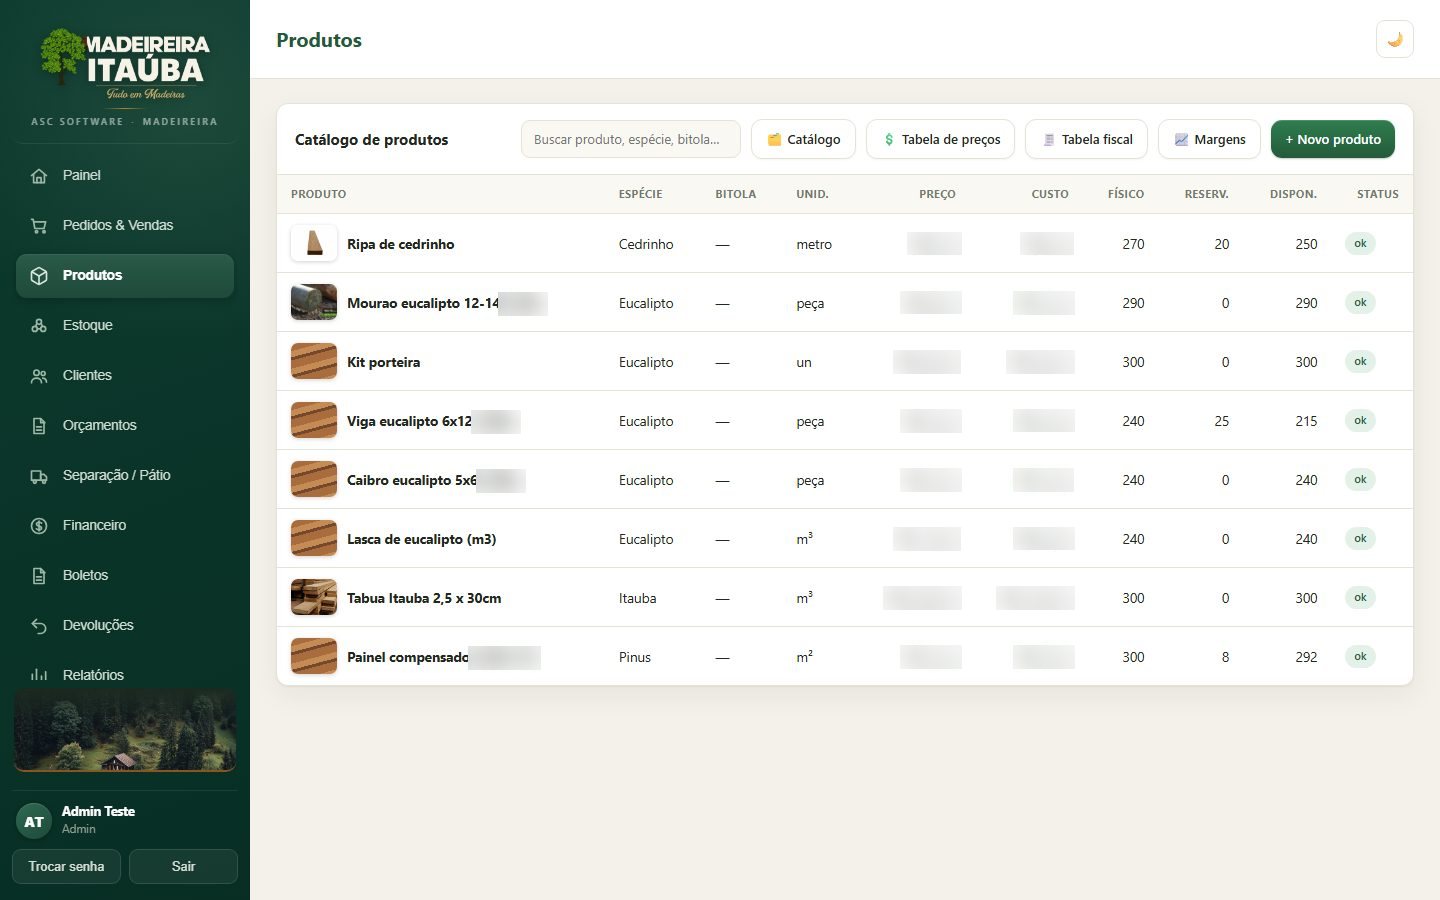Focus the Buscar produto search field
This screenshot has width=1440, height=900.
click(x=631, y=139)
